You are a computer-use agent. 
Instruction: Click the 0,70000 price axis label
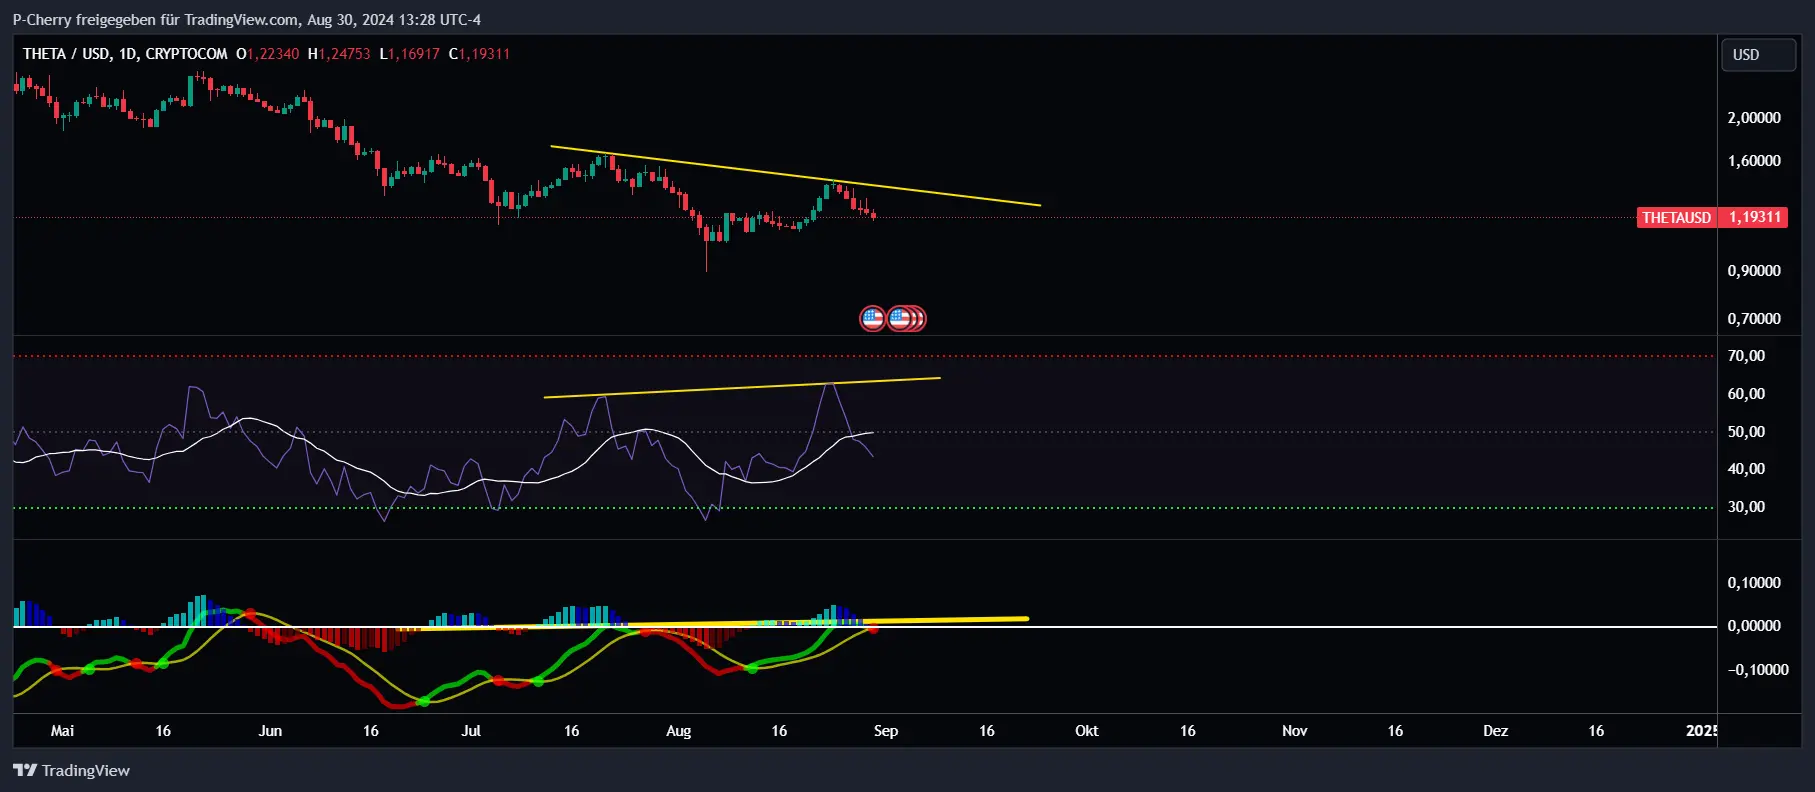(x=1754, y=319)
